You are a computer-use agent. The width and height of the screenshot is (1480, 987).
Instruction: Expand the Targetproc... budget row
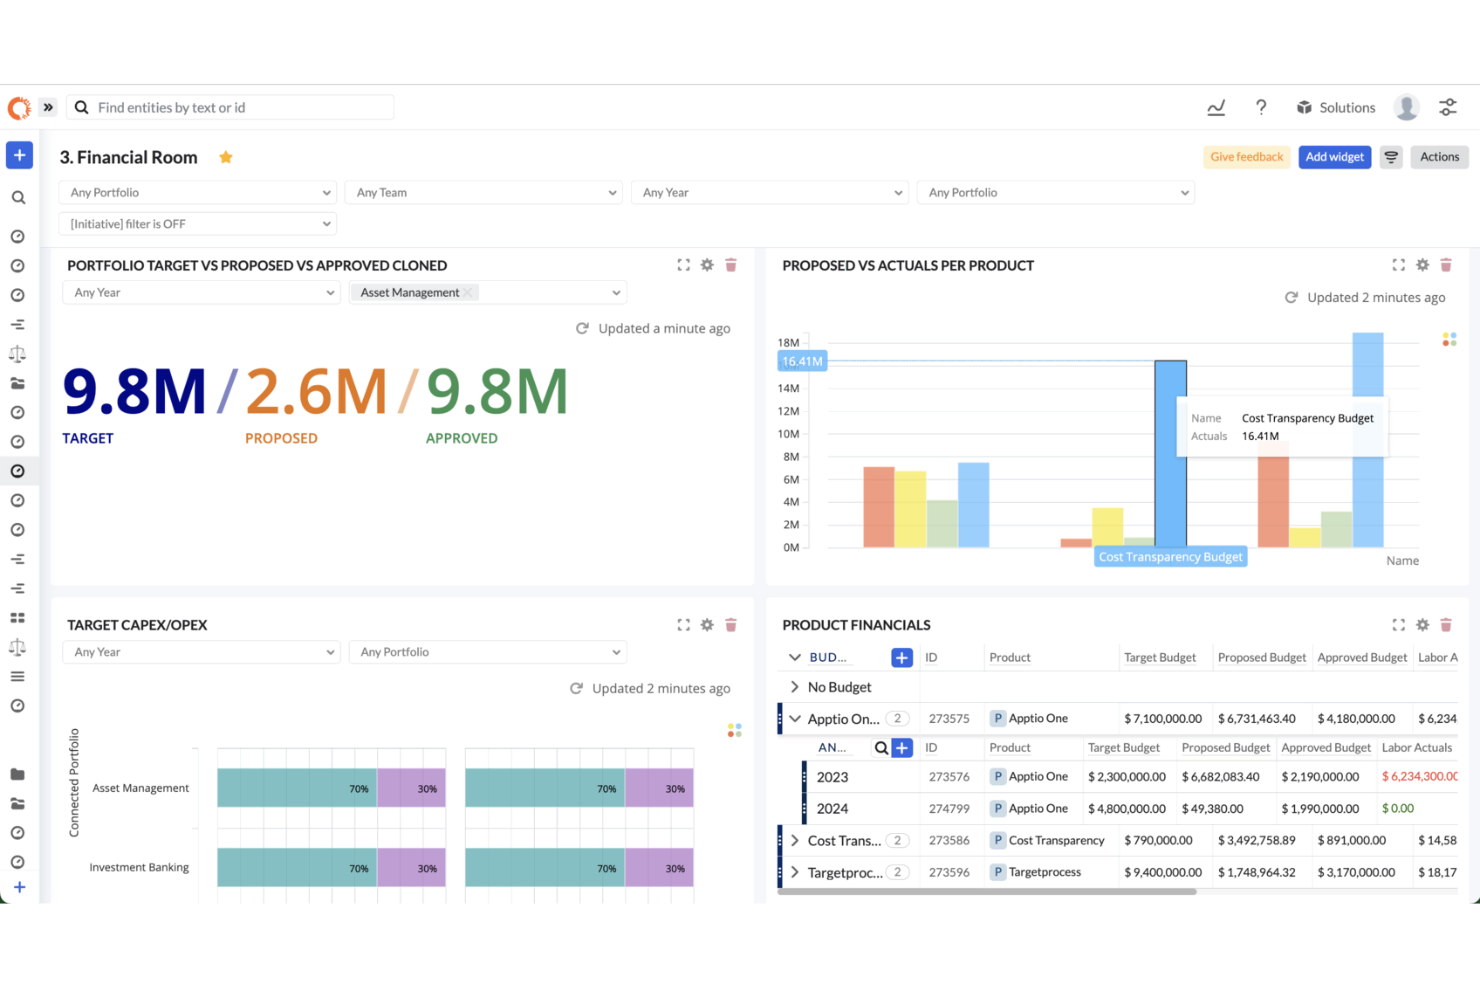pos(795,873)
